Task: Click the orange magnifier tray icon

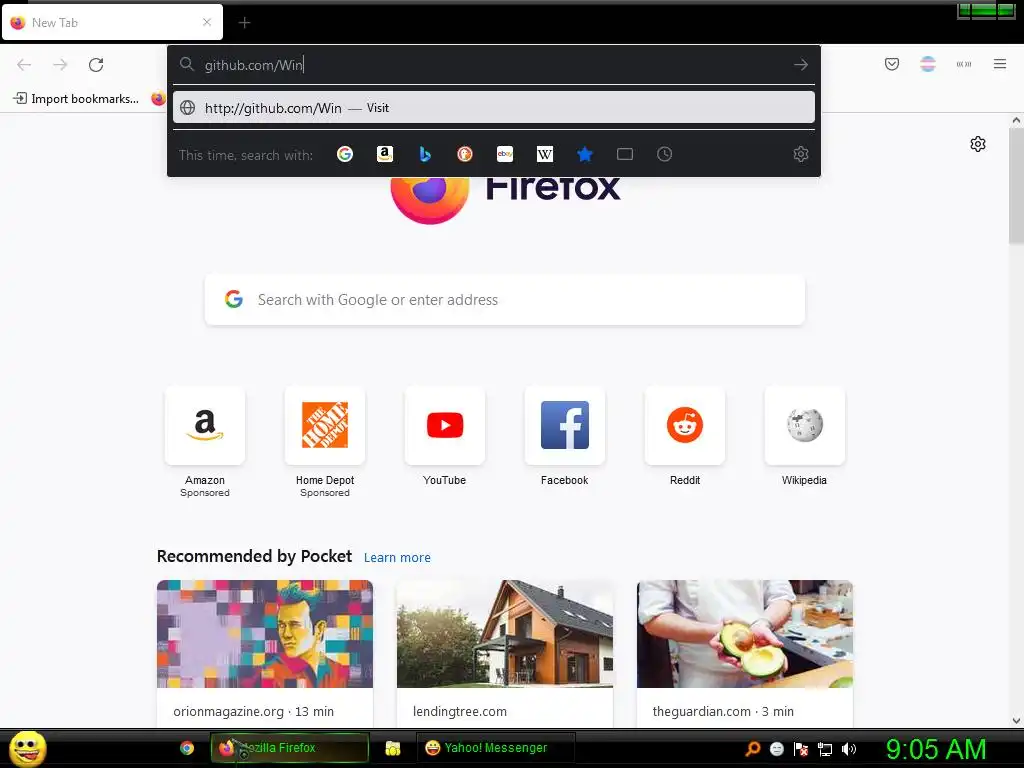Action: coord(753,748)
